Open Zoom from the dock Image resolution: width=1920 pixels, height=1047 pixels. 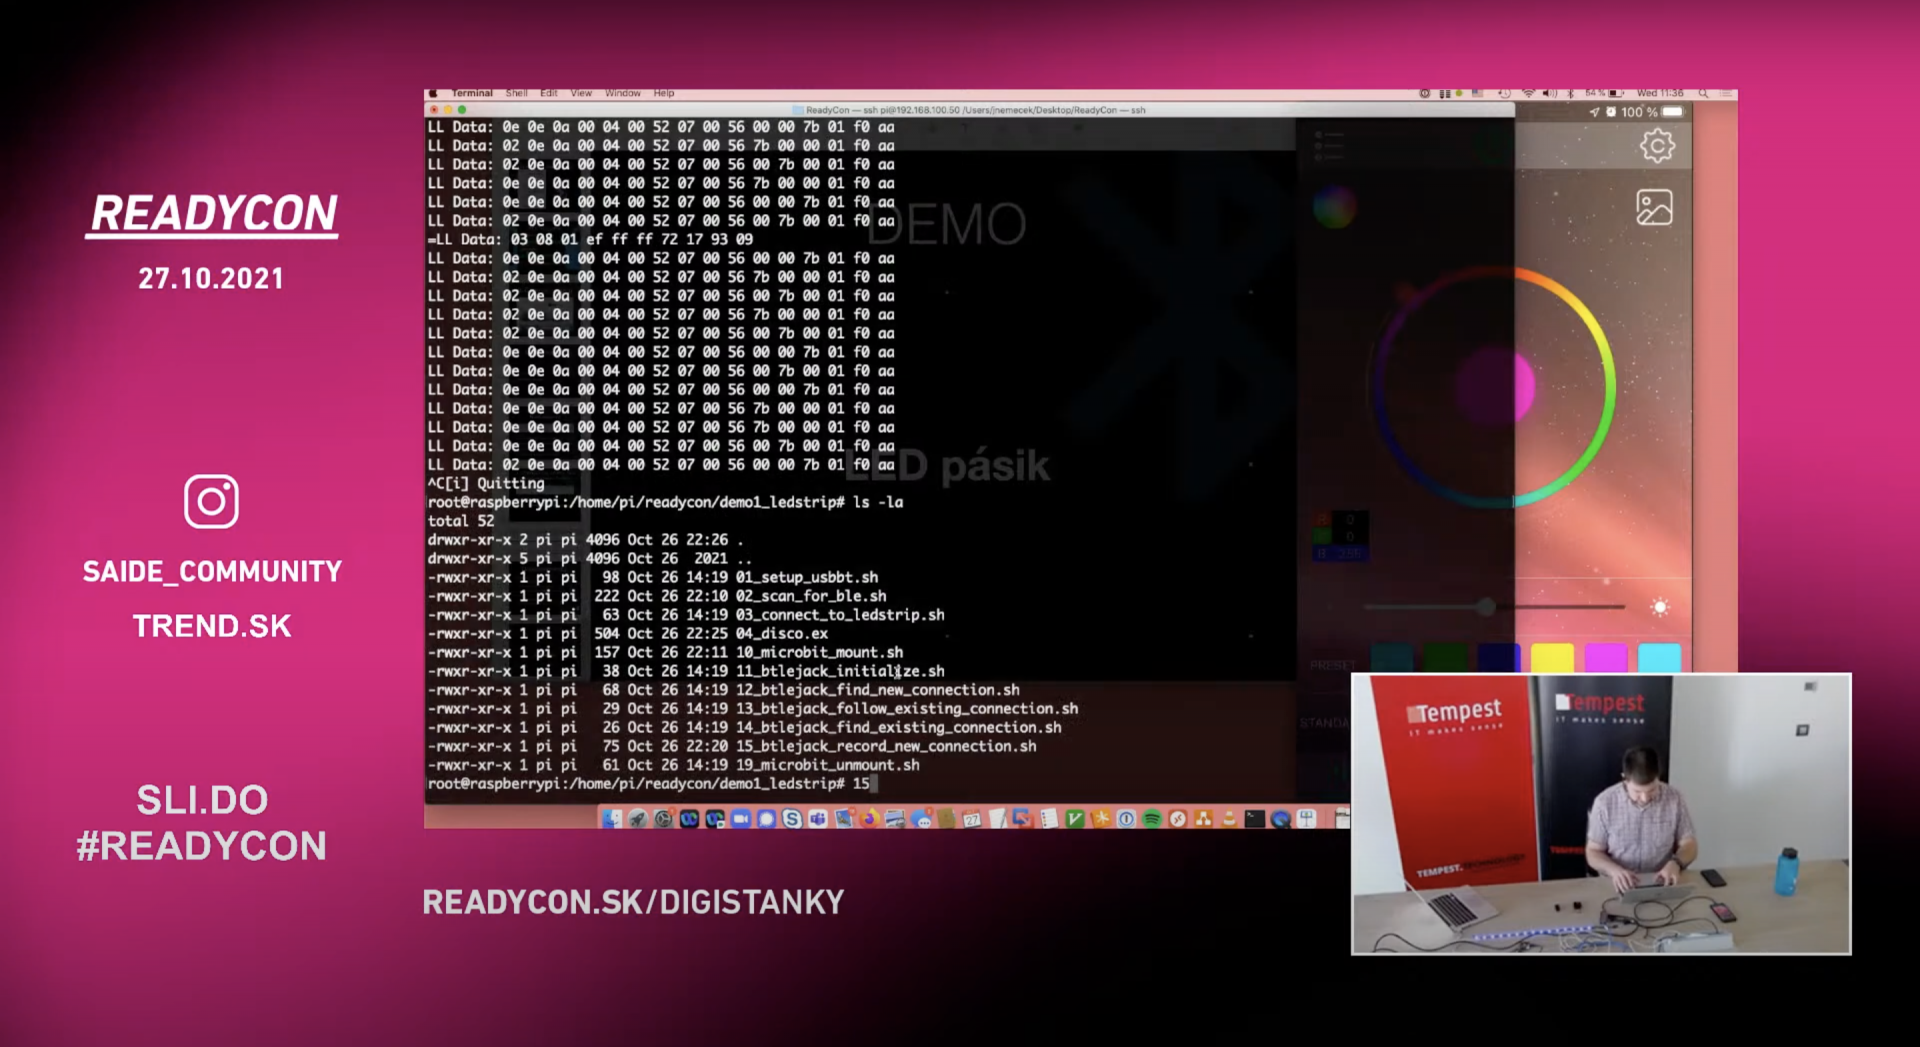point(740,819)
